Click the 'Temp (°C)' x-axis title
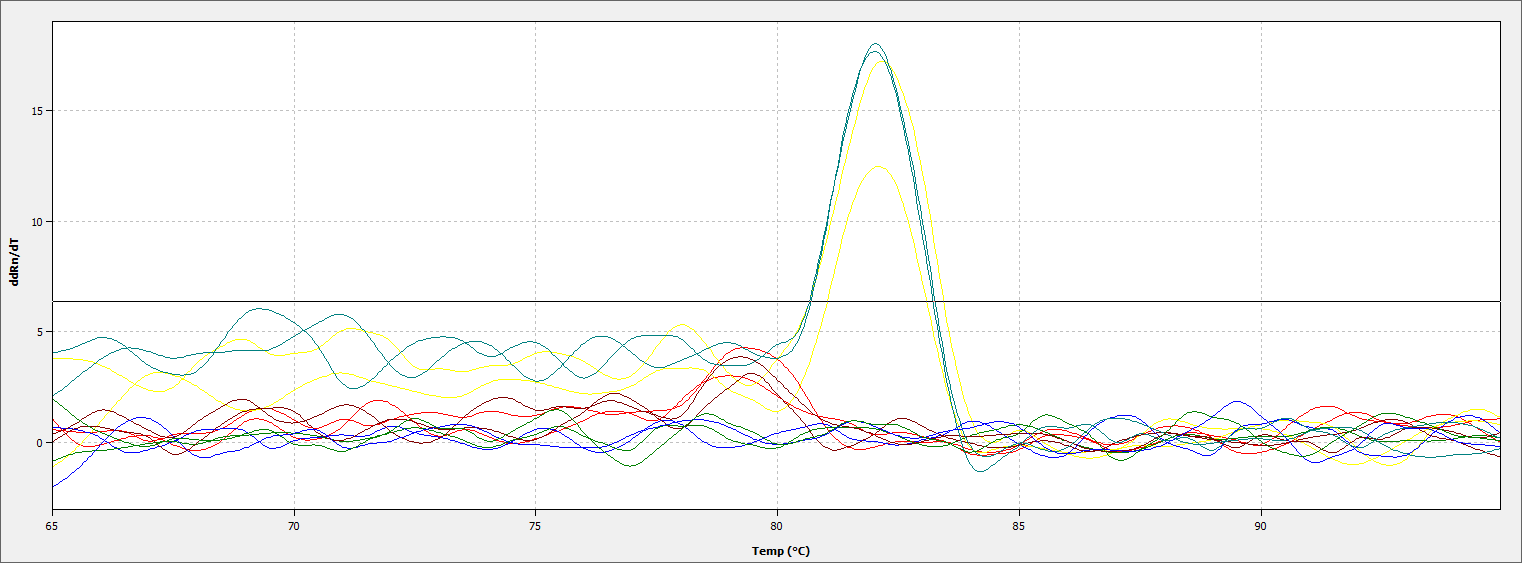The image size is (1522, 563). 780,551
